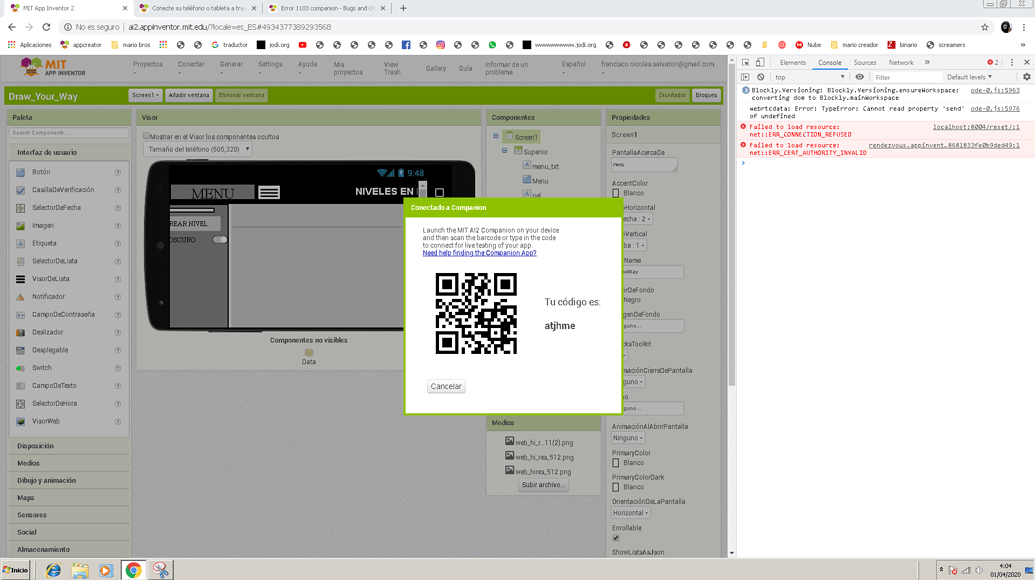Open the Conectar menu
1035x580 pixels.
(191, 65)
